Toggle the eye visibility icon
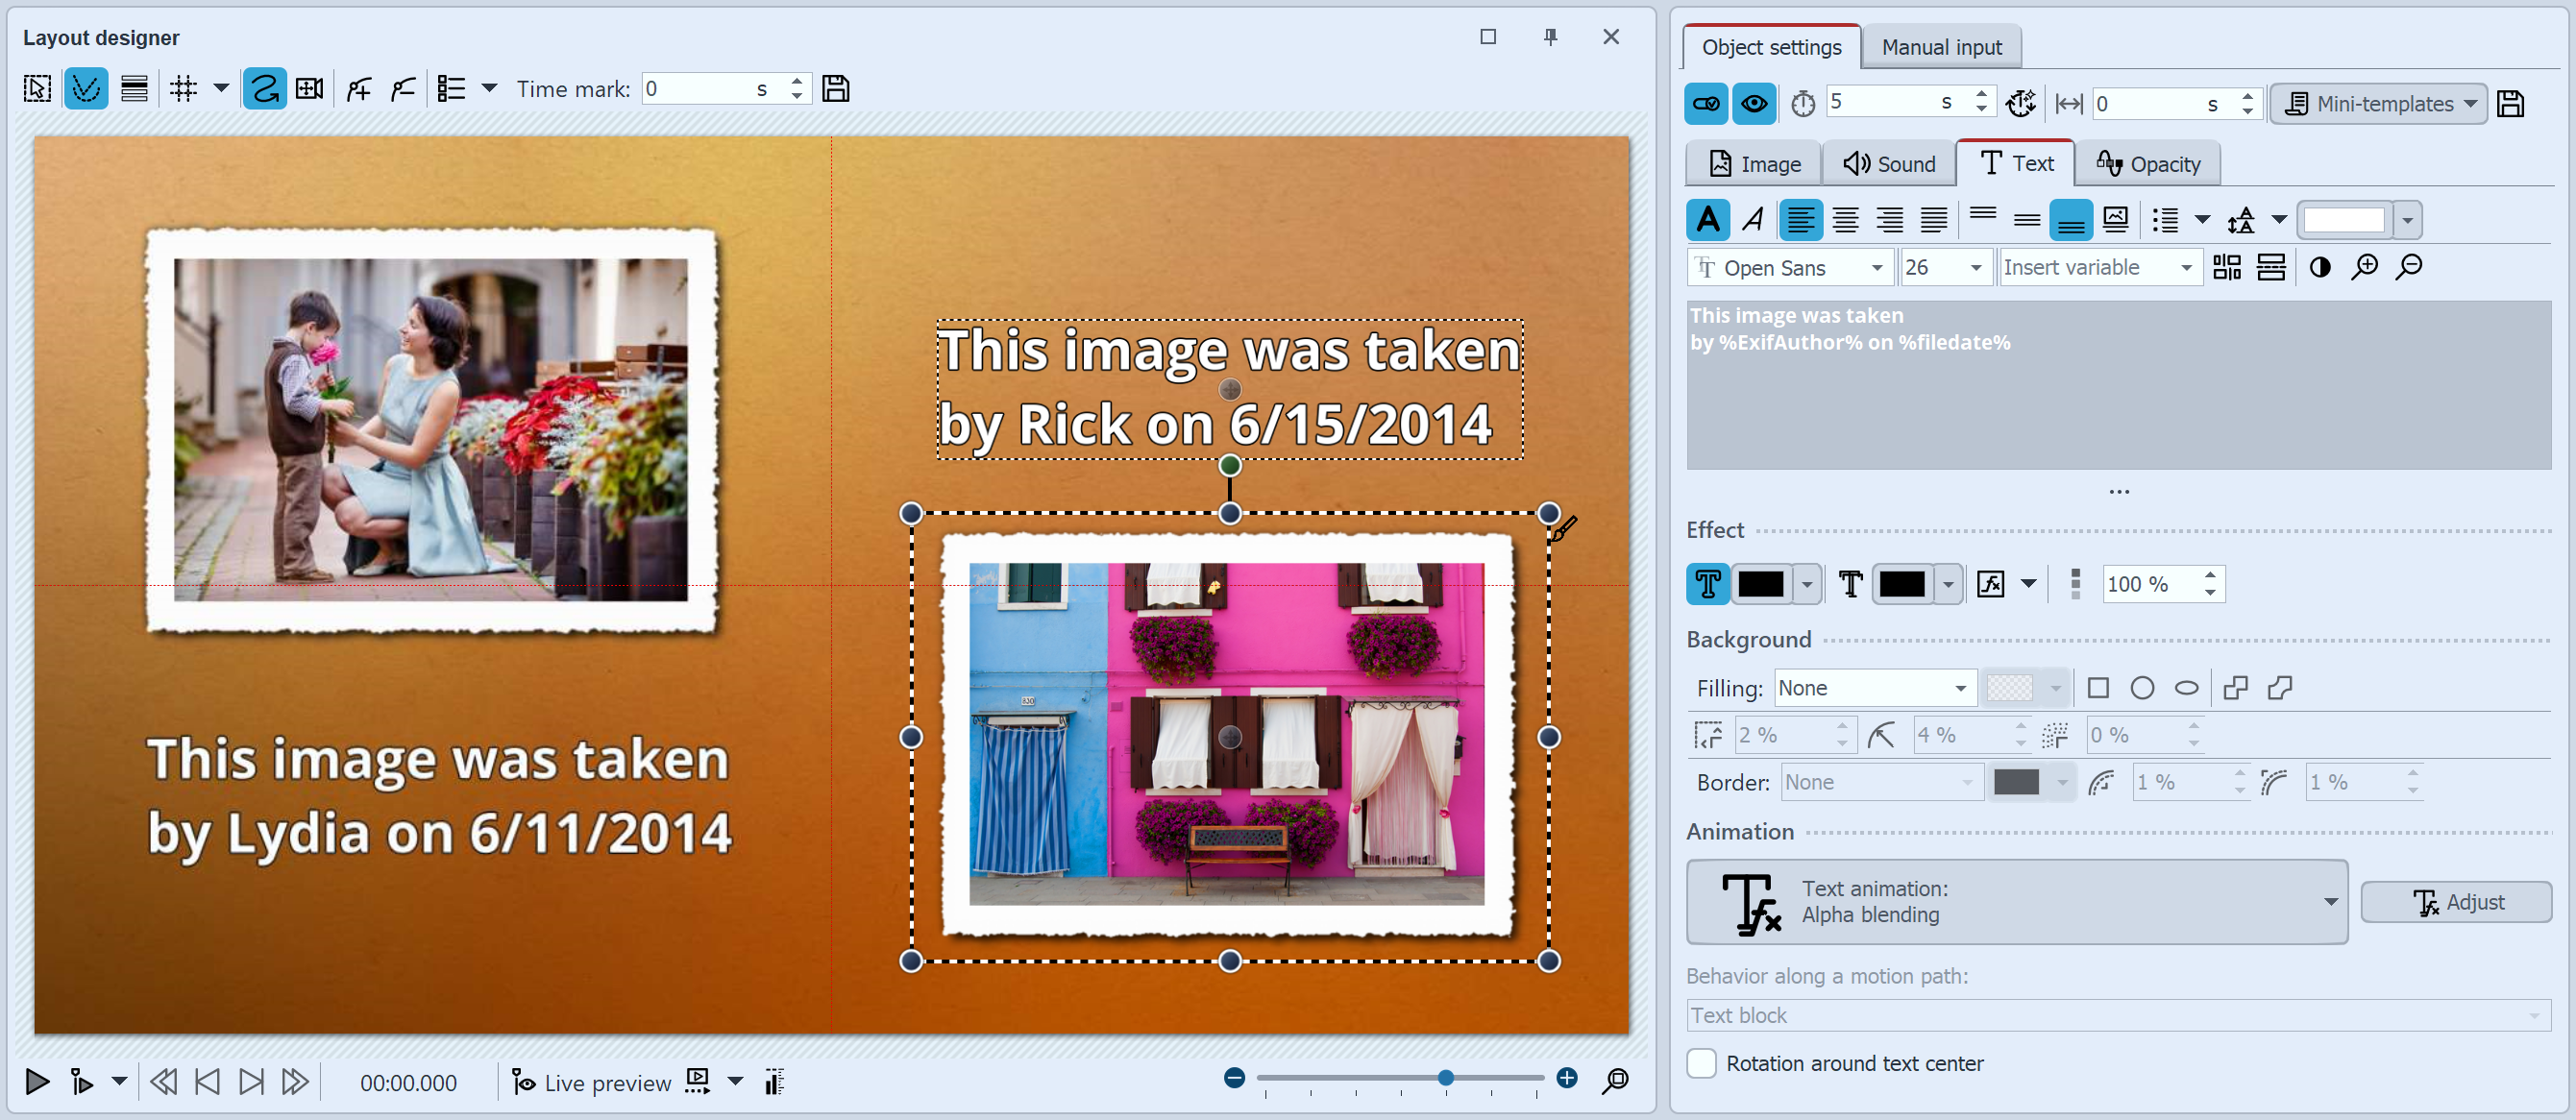2576x1120 pixels. 1753,105
